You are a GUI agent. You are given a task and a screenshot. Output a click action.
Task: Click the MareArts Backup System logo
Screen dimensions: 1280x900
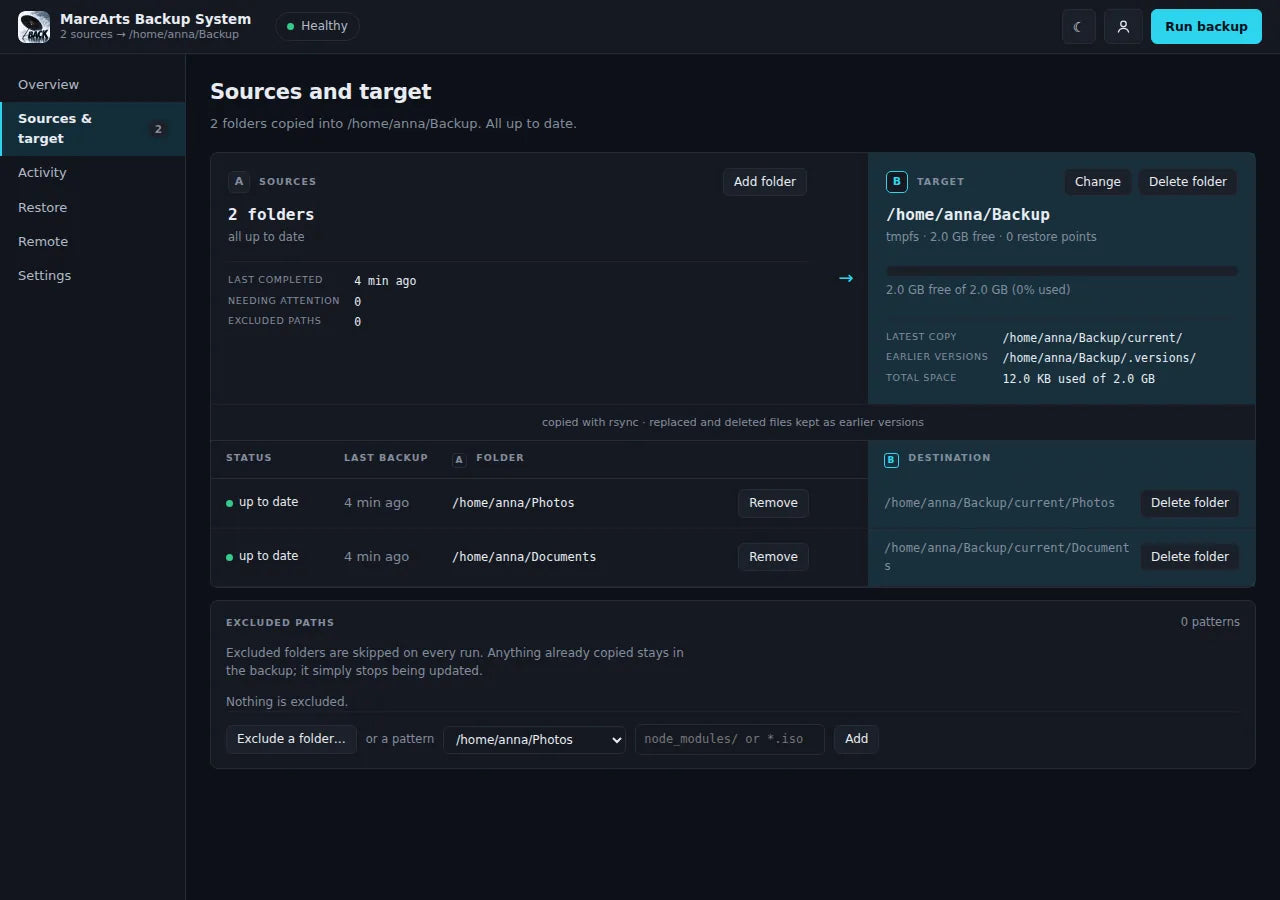click(34, 27)
